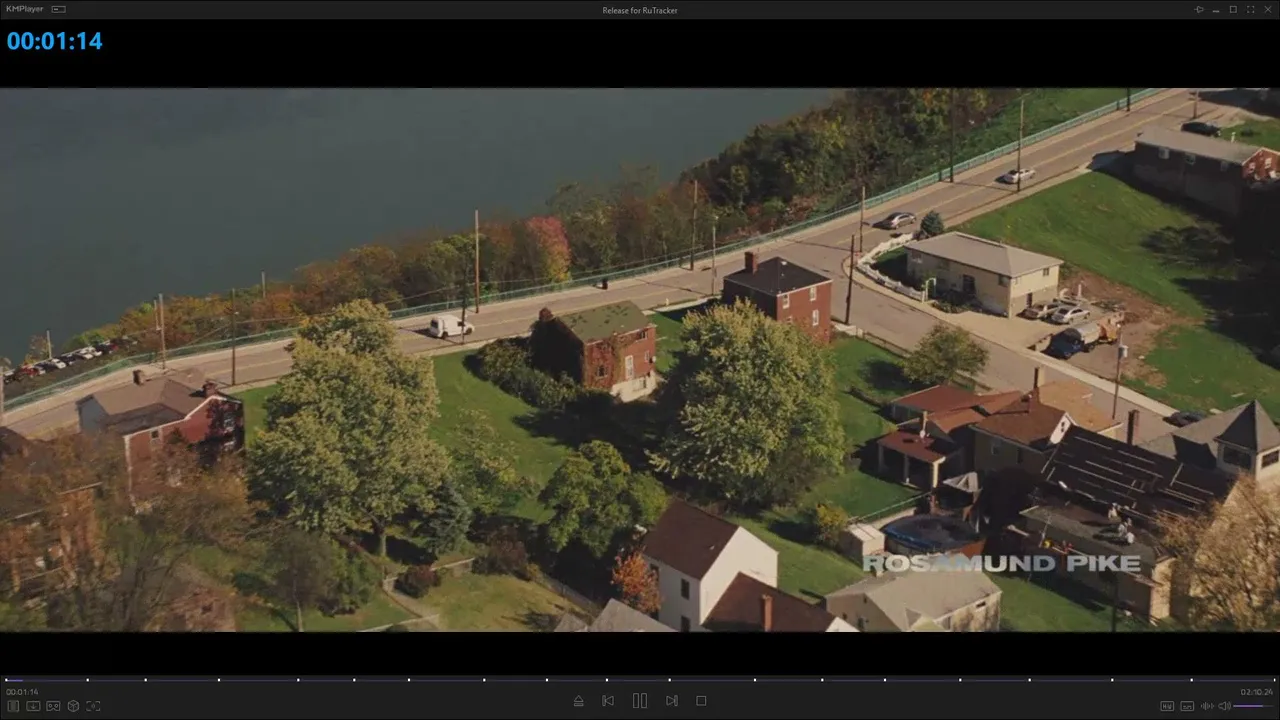The height and width of the screenshot is (720, 1280).
Task: Click the blue 00:01:14 on-screen timestamp
Action: click(55, 41)
